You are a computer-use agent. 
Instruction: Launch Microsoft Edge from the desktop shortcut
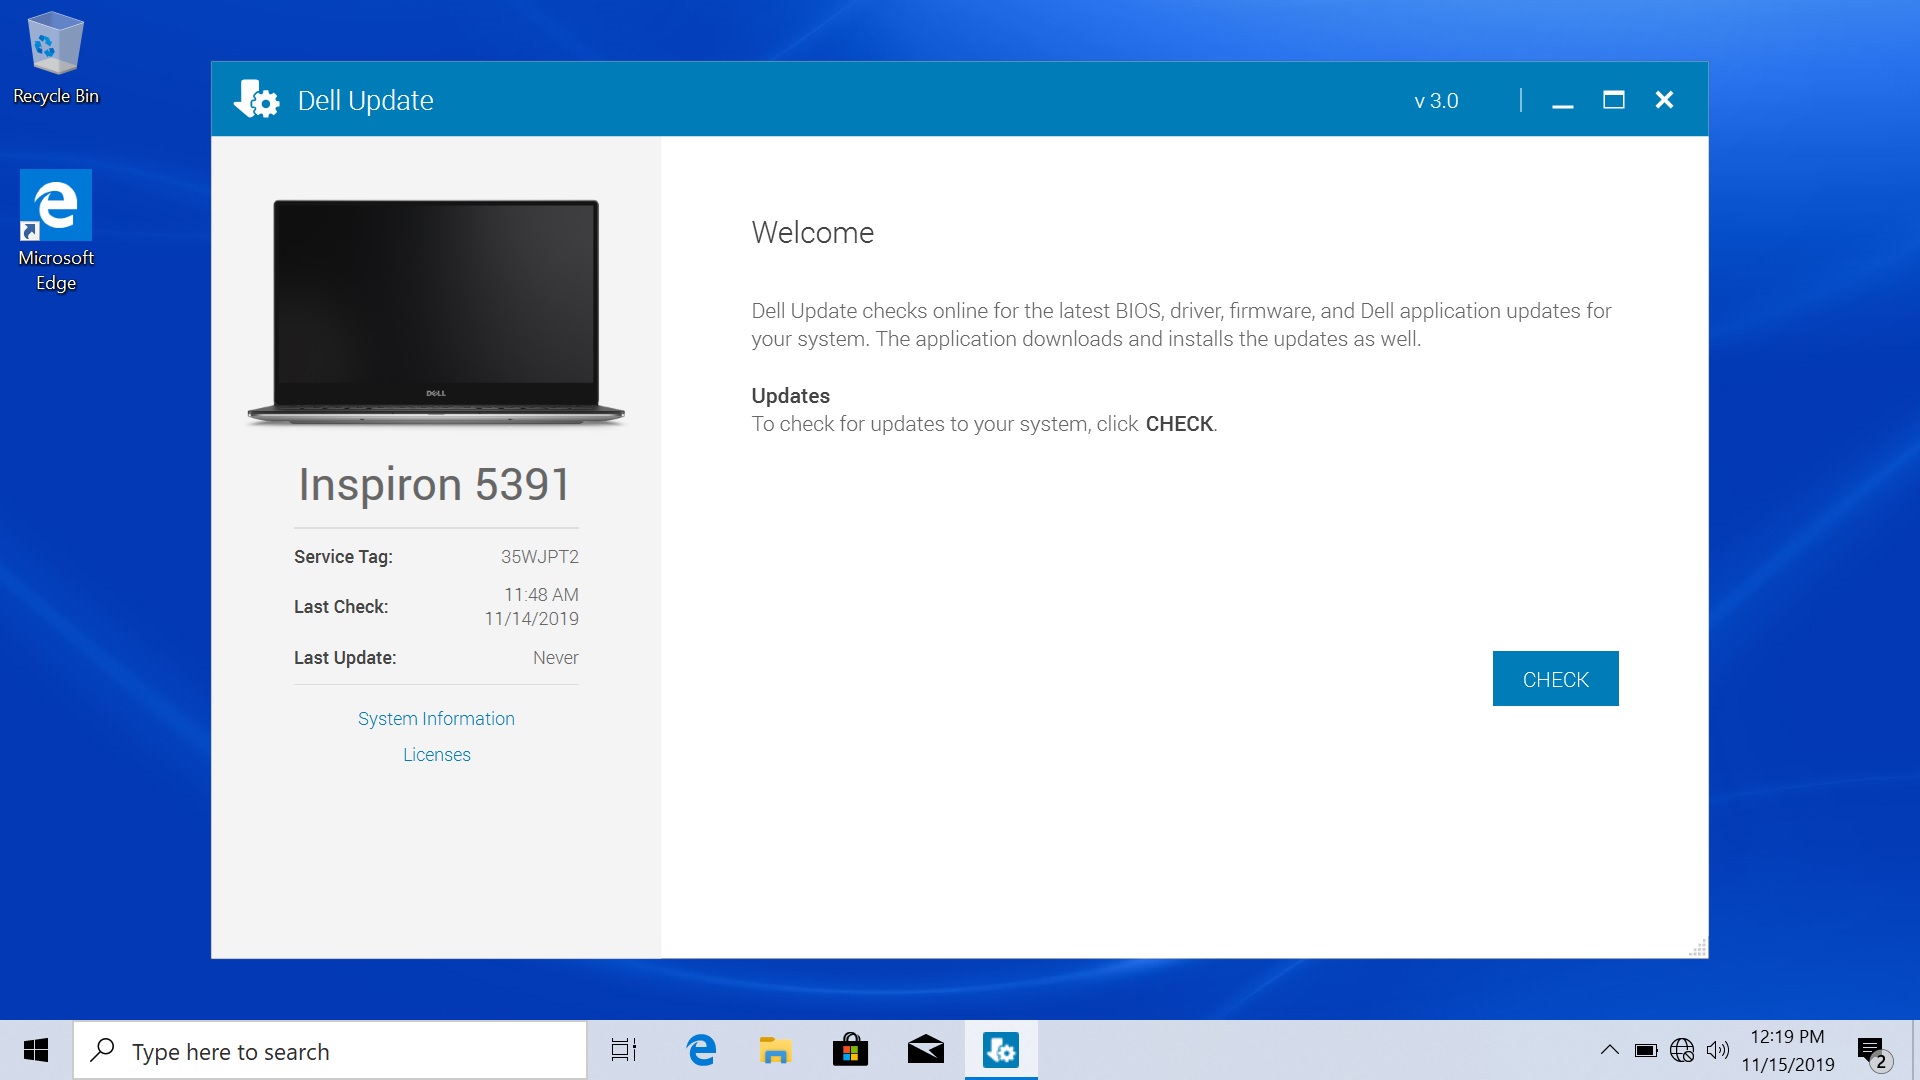click(x=55, y=205)
